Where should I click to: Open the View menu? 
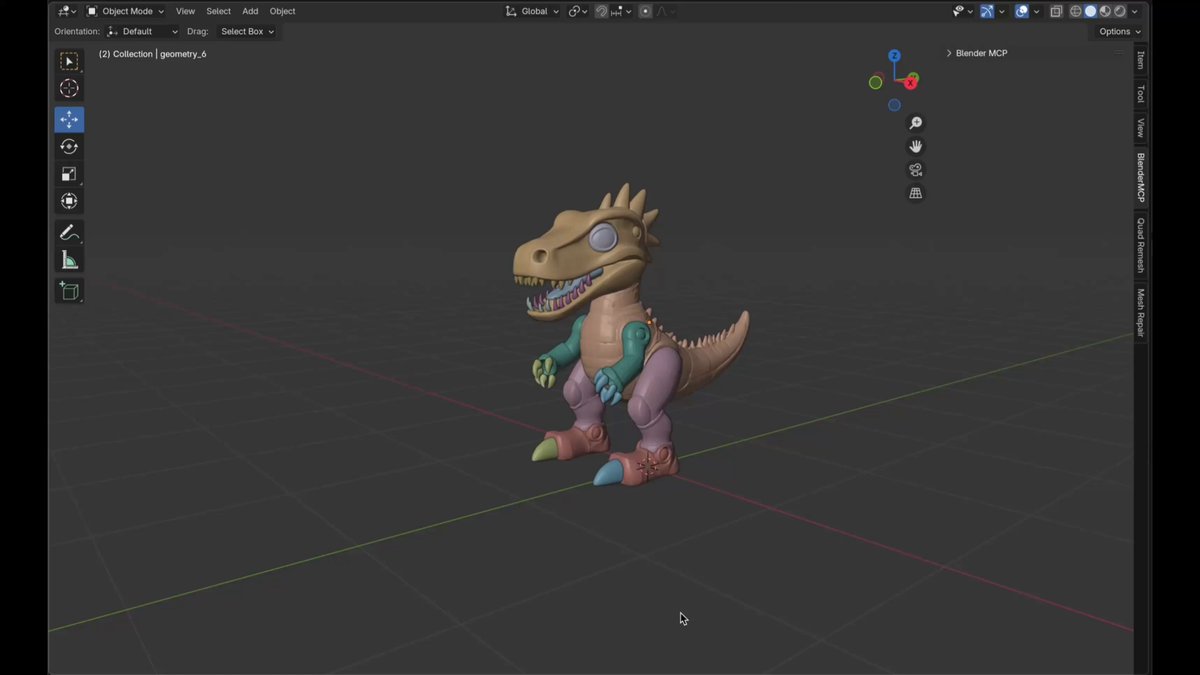185,11
